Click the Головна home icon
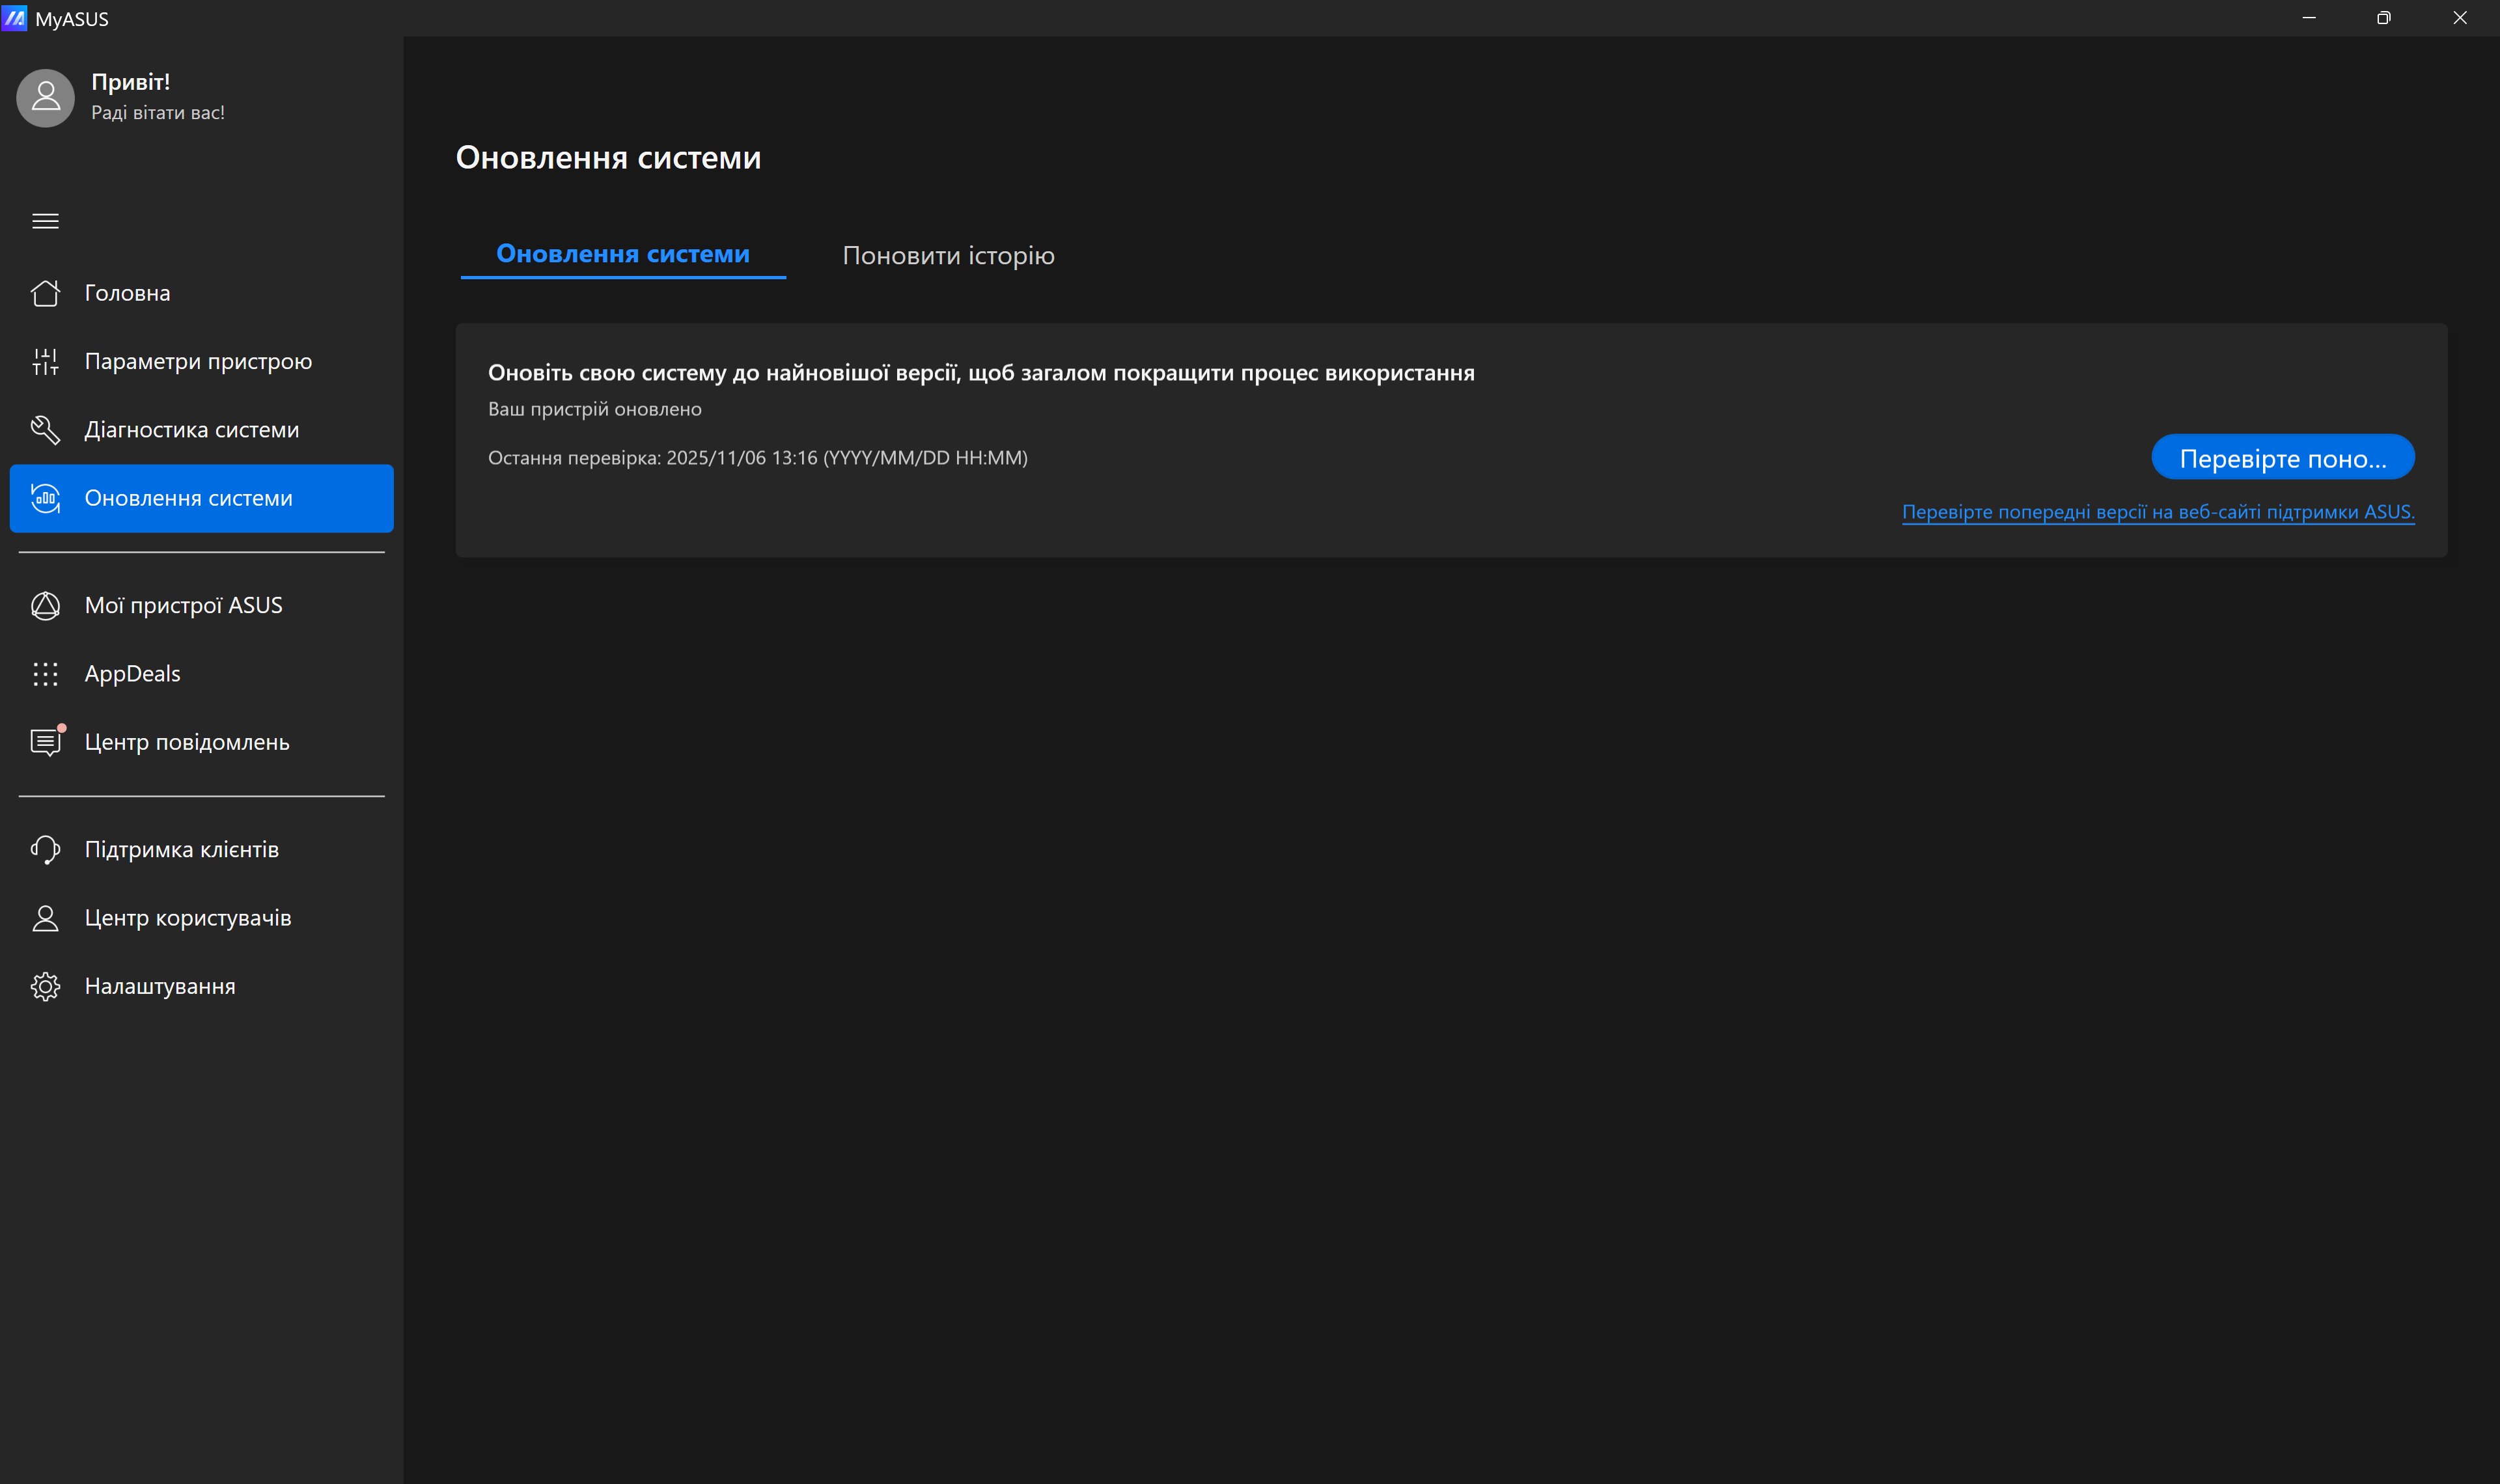Viewport: 2500px width, 1484px height. pos(45,293)
